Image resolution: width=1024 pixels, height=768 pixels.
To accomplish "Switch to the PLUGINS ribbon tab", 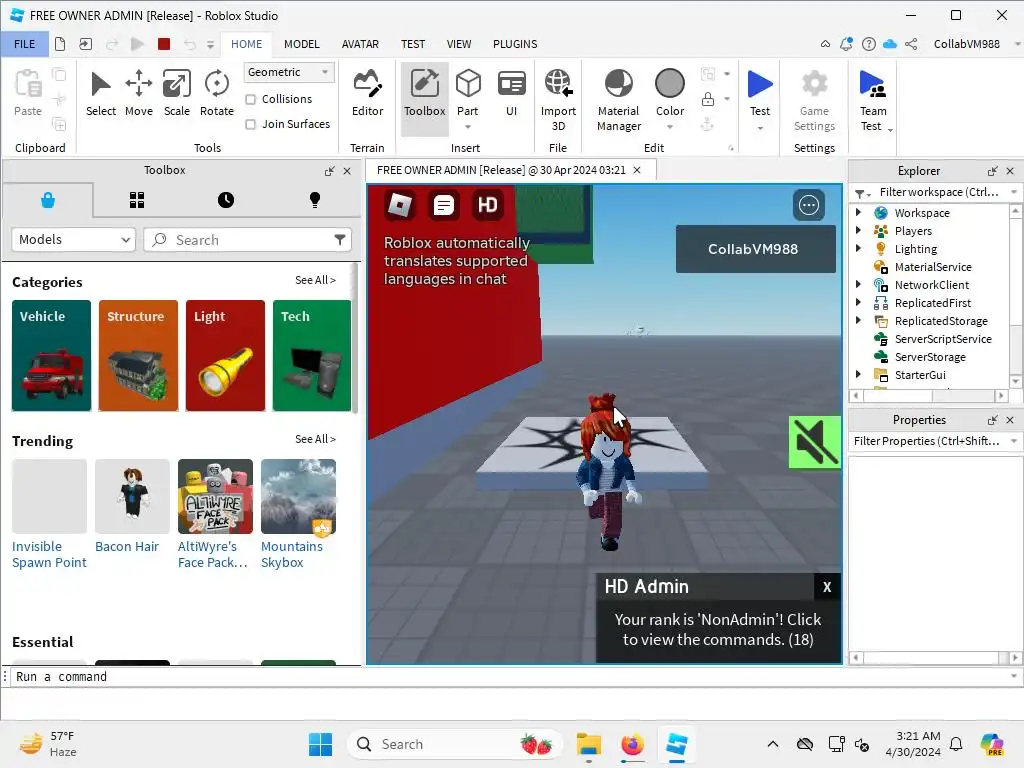I will tap(515, 44).
